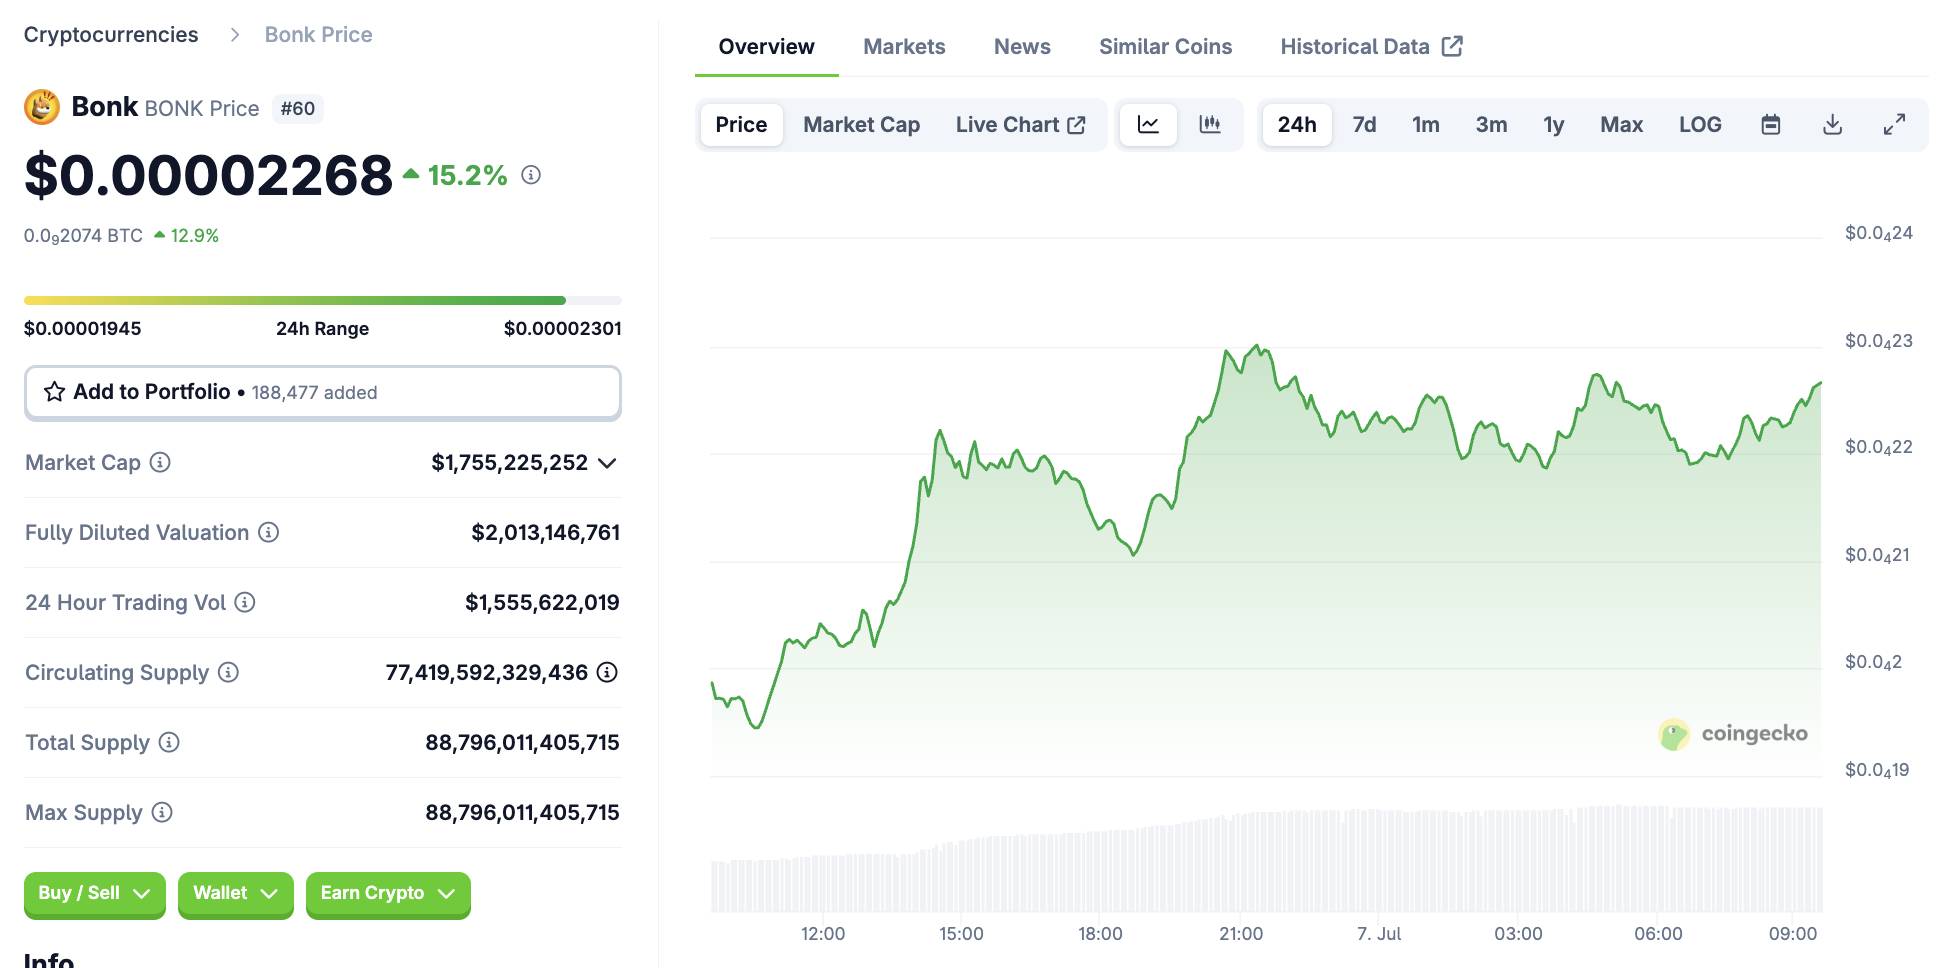Click the Total Supply info icon

point(169,742)
